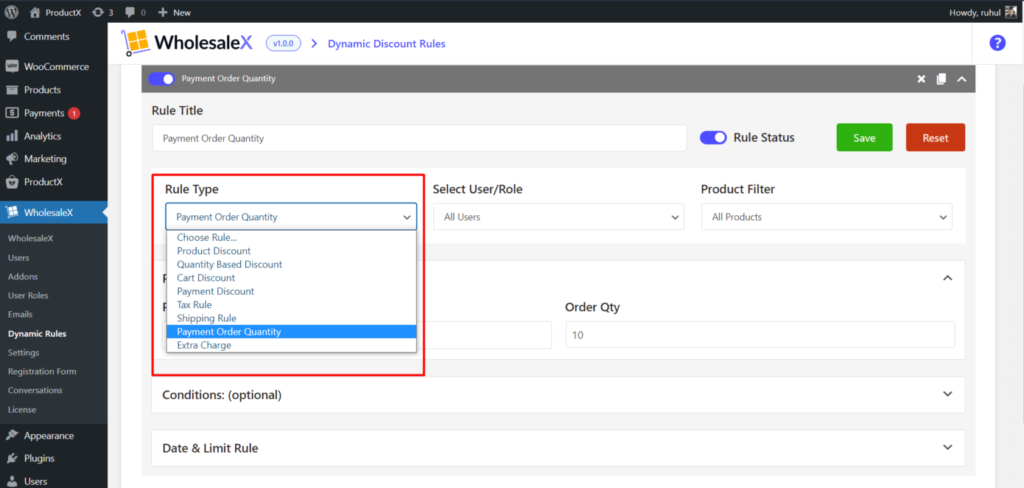Open the WholesaleX main sidebar menu

point(54,212)
